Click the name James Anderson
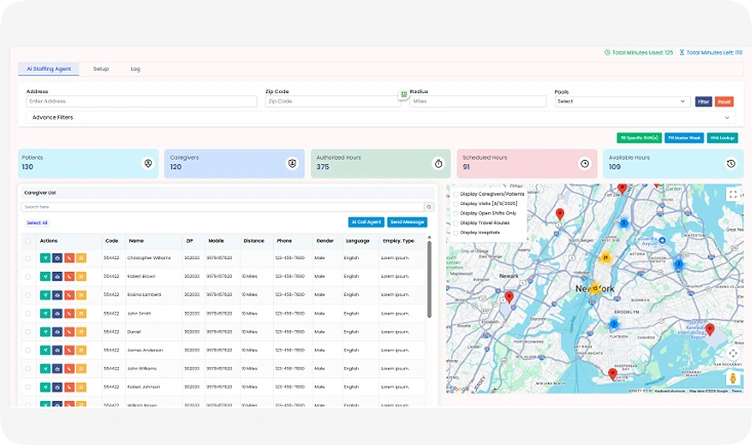This screenshot has width=752, height=445. coord(145,351)
